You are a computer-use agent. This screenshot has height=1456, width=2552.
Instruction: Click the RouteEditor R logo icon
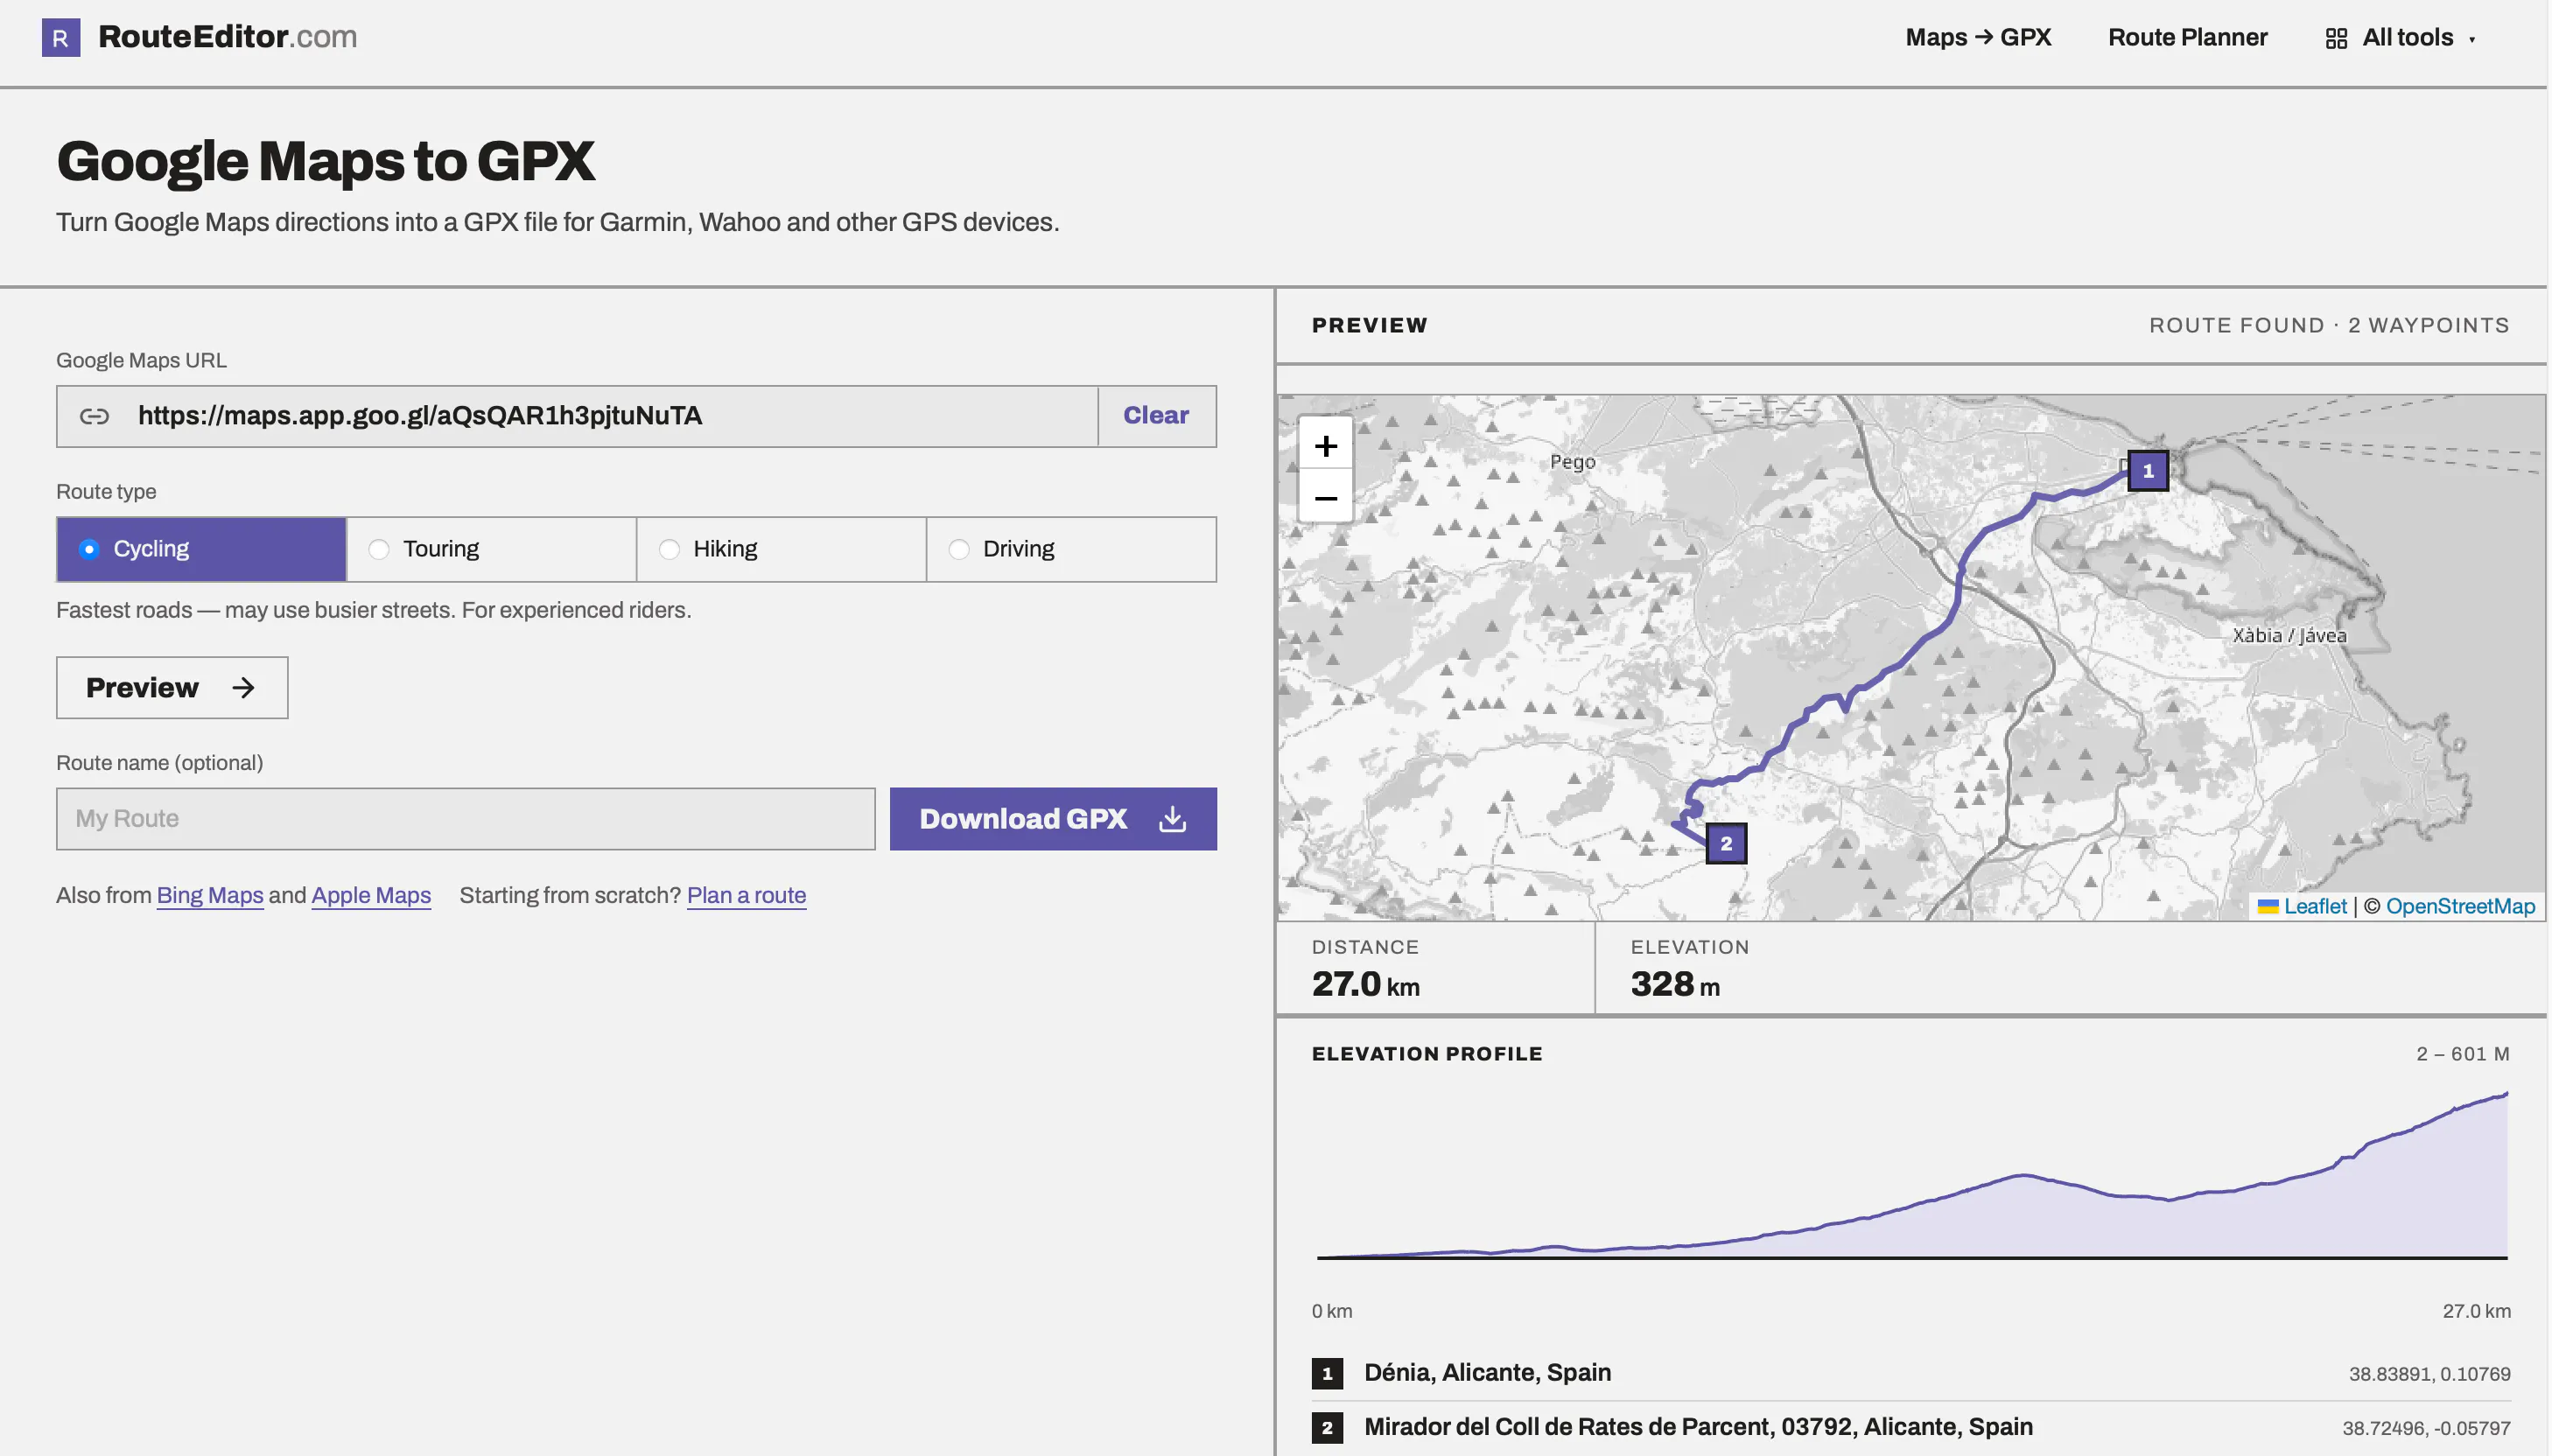click(61, 38)
